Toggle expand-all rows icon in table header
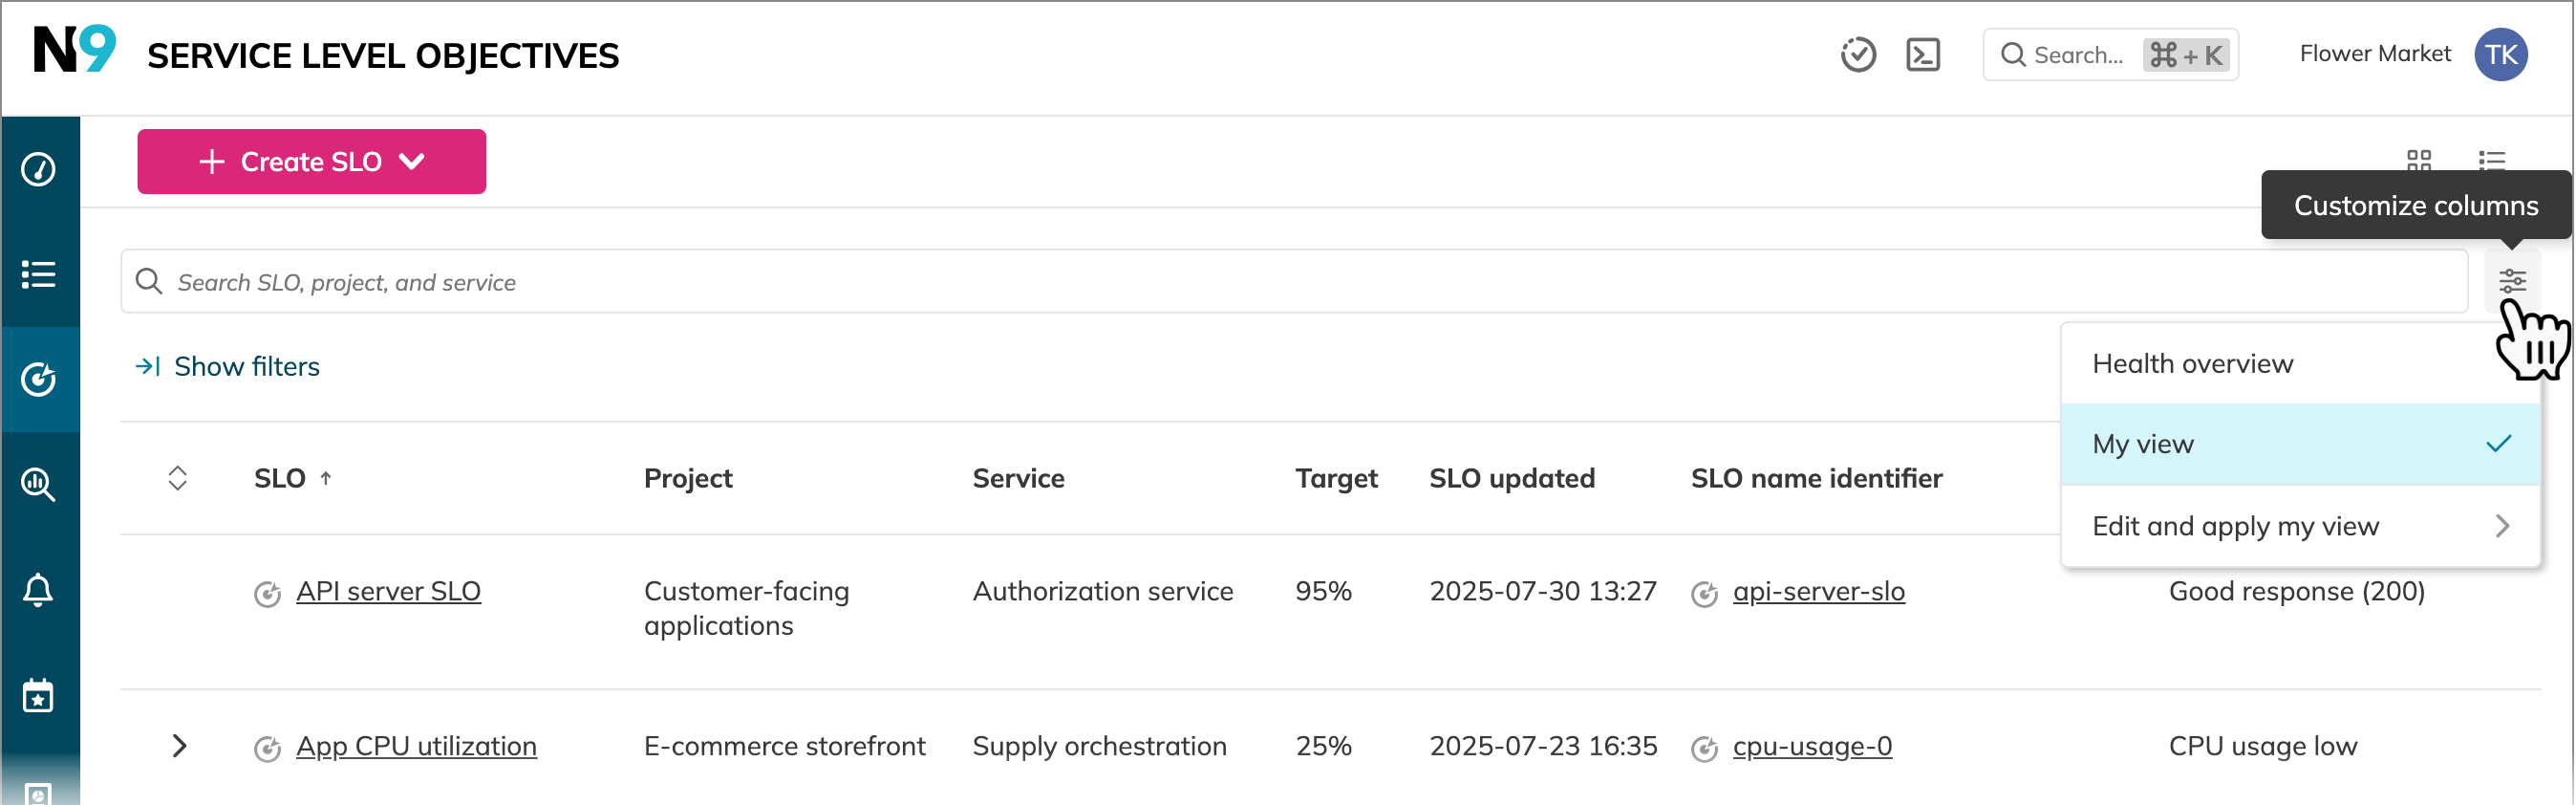Viewport: 2576px width, 805px height. (178, 478)
